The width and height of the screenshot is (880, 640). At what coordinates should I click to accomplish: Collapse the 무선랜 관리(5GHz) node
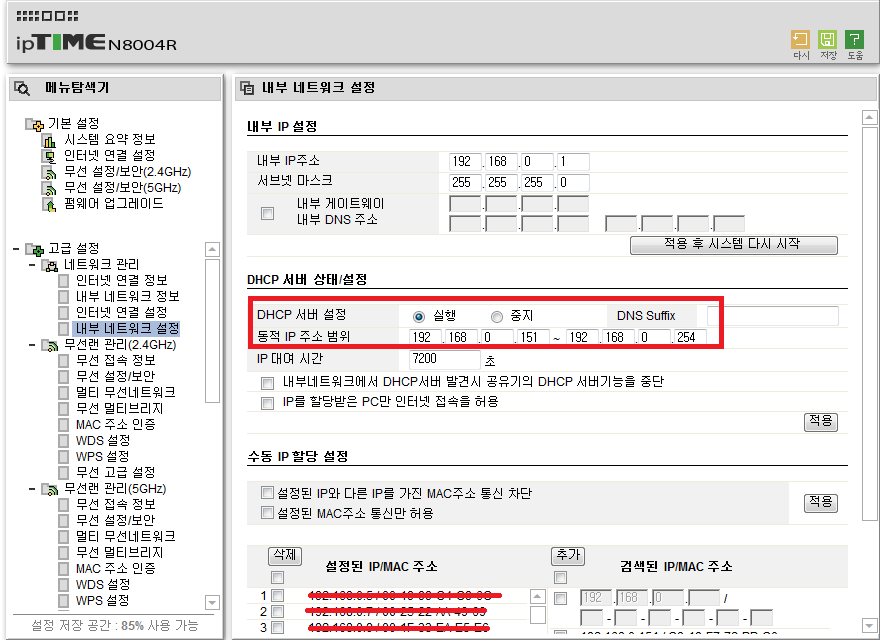[x=32, y=489]
